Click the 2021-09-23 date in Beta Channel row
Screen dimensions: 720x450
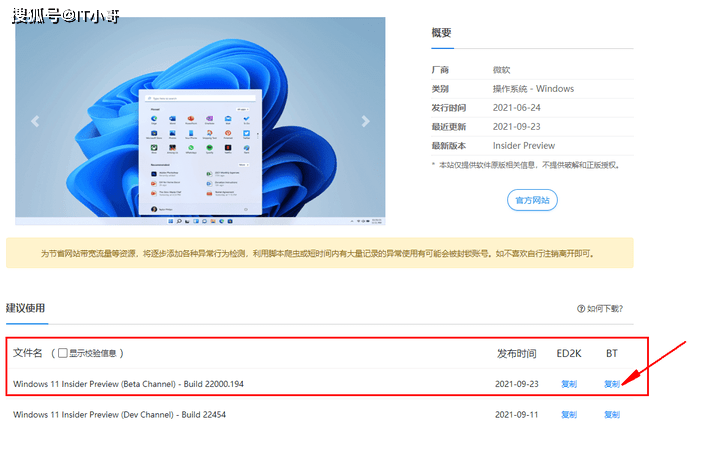point(517,384)
